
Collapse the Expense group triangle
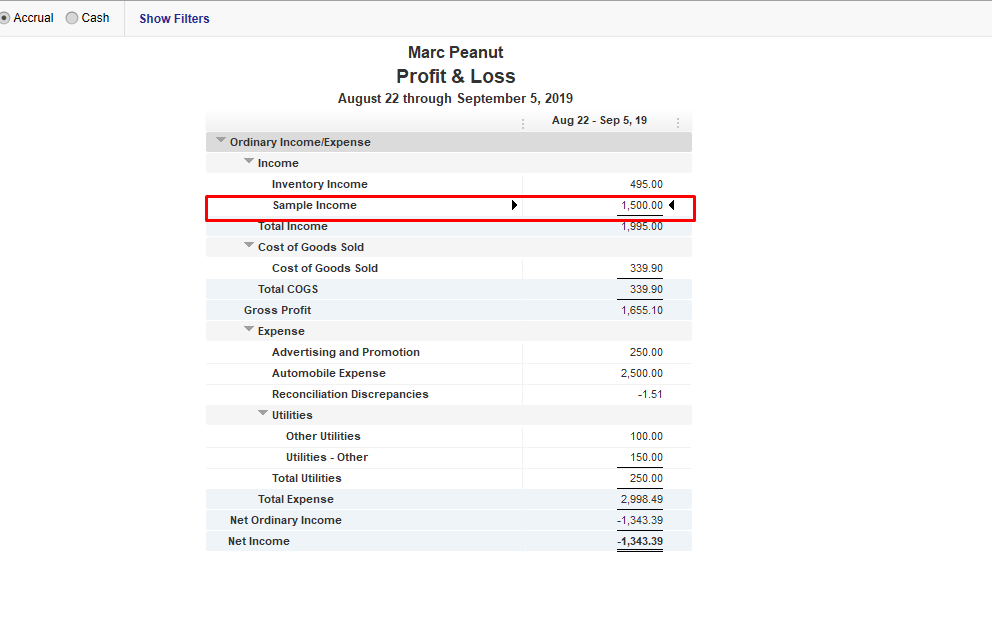click(249, 329)
